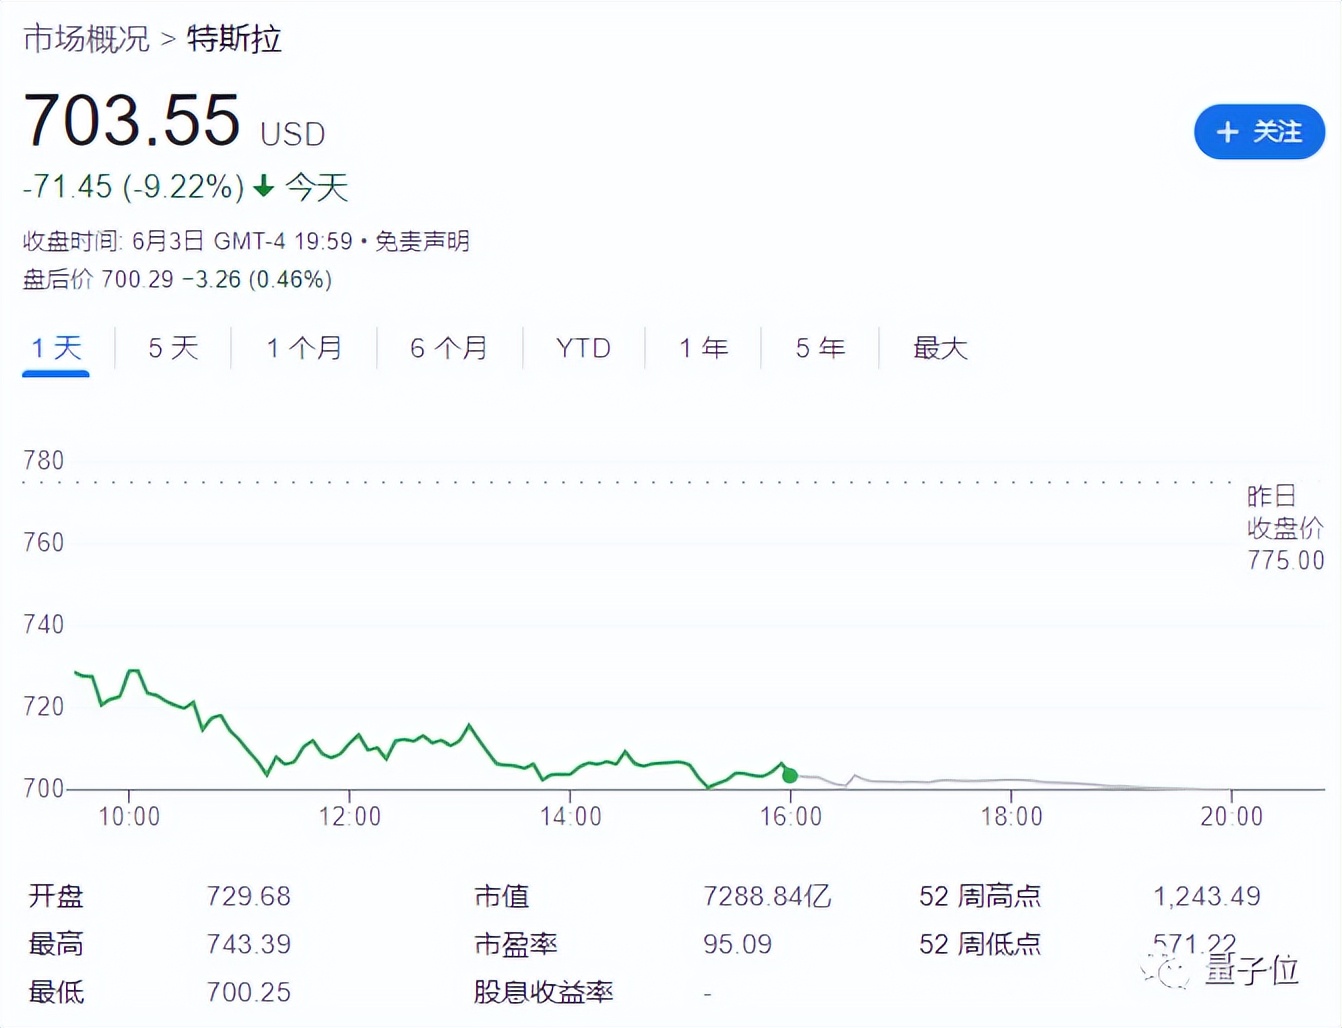Viewport: 1342px width, 1028px height.
Task: Click the 关注 follow button
Action: pos(1259,131)
